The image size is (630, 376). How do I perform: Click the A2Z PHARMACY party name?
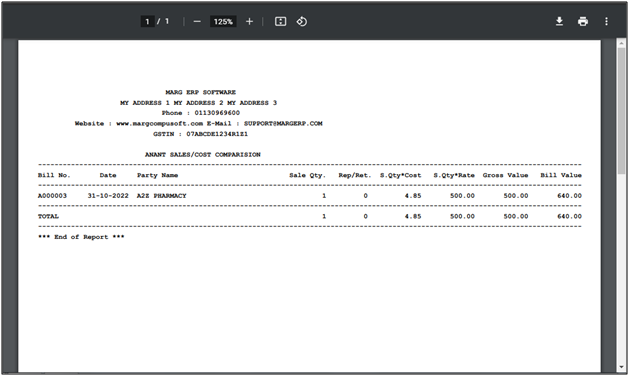point(162,196)
